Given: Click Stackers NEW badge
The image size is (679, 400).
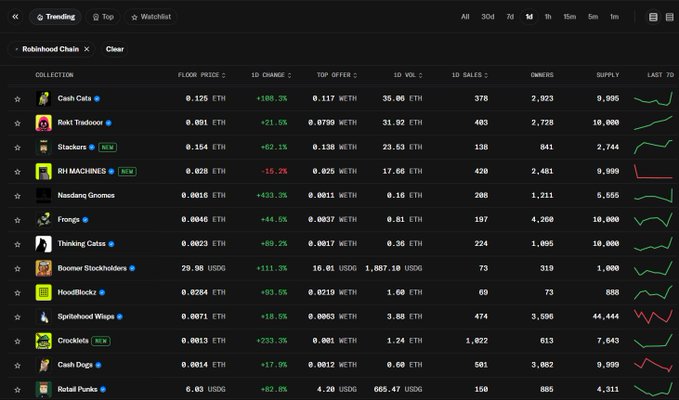Looking at the screenshot, I should (107, 147).
